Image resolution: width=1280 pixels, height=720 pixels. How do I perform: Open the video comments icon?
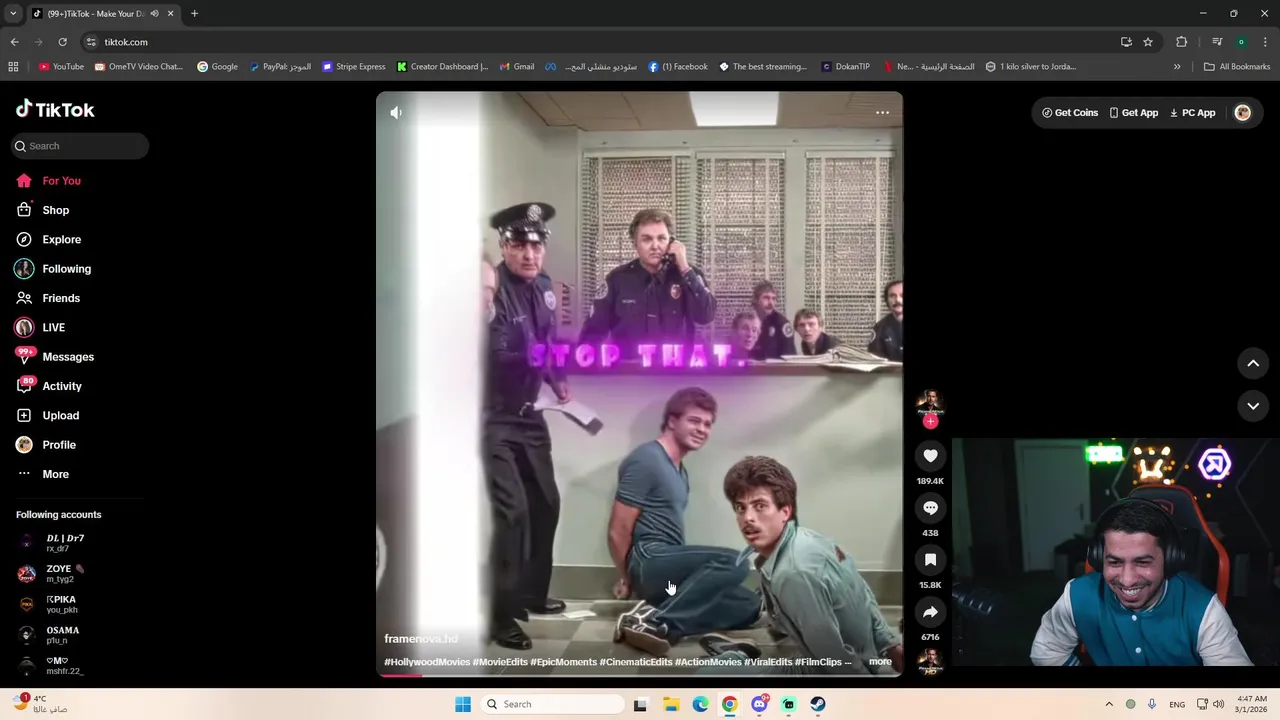tap(930, 508)
